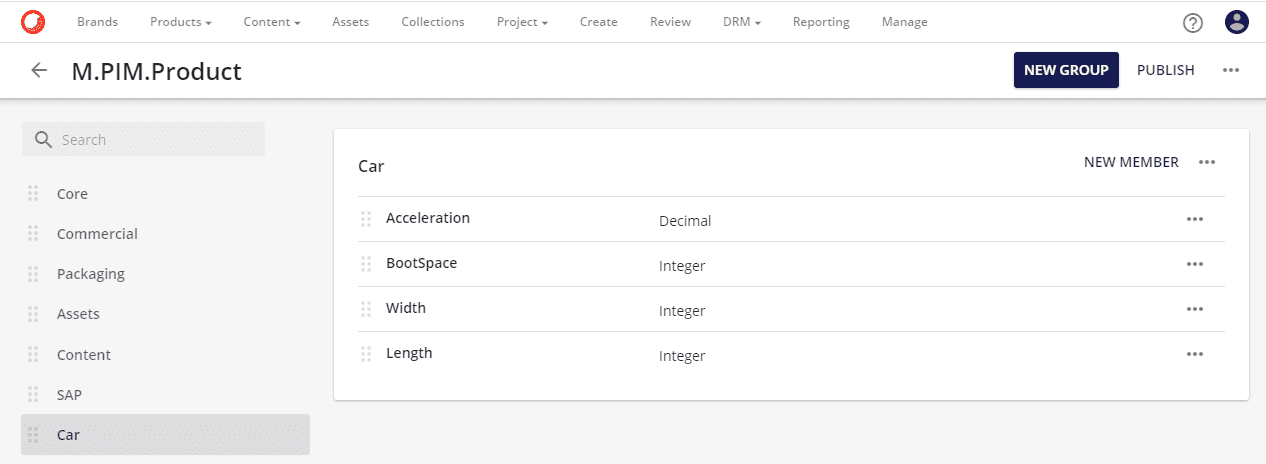Click the drag handle beside SAP
Image resolution: width=1266 pixels, height=464 pixels.
(x=33, y=395)
